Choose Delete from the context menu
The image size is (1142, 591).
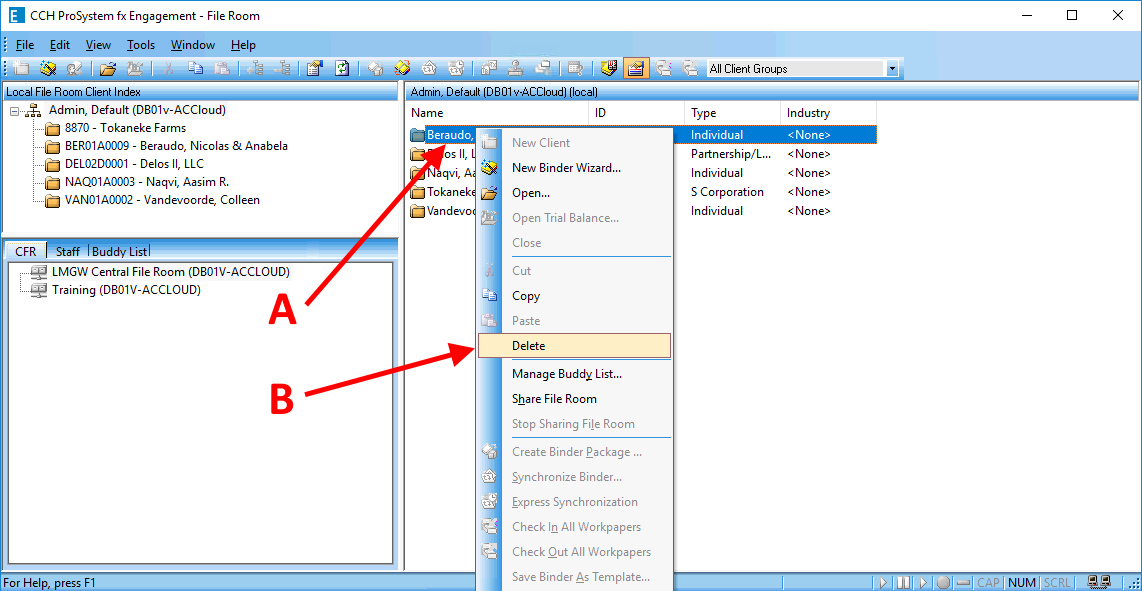coord(574,345)
